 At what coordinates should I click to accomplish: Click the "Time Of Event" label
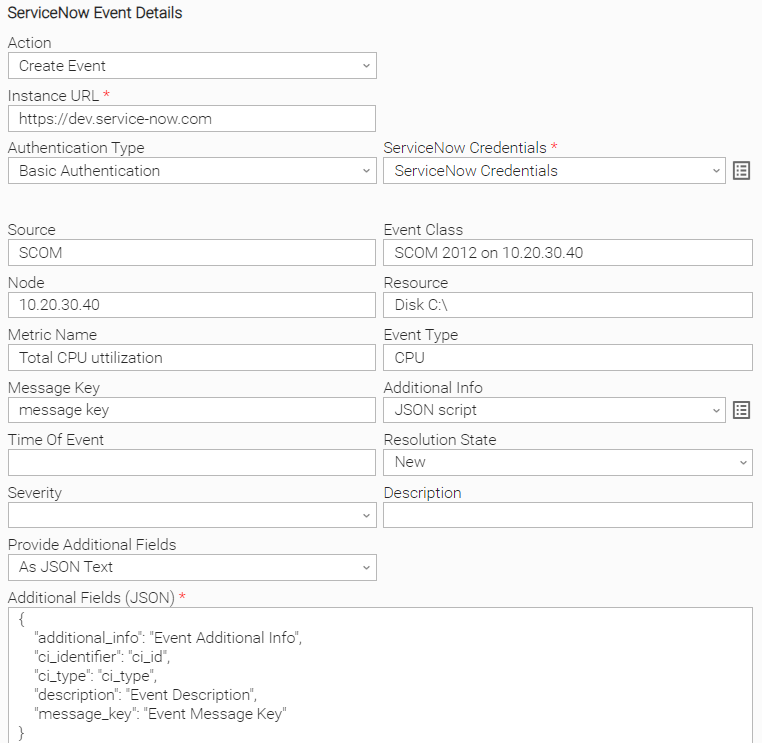coord(56,440)
